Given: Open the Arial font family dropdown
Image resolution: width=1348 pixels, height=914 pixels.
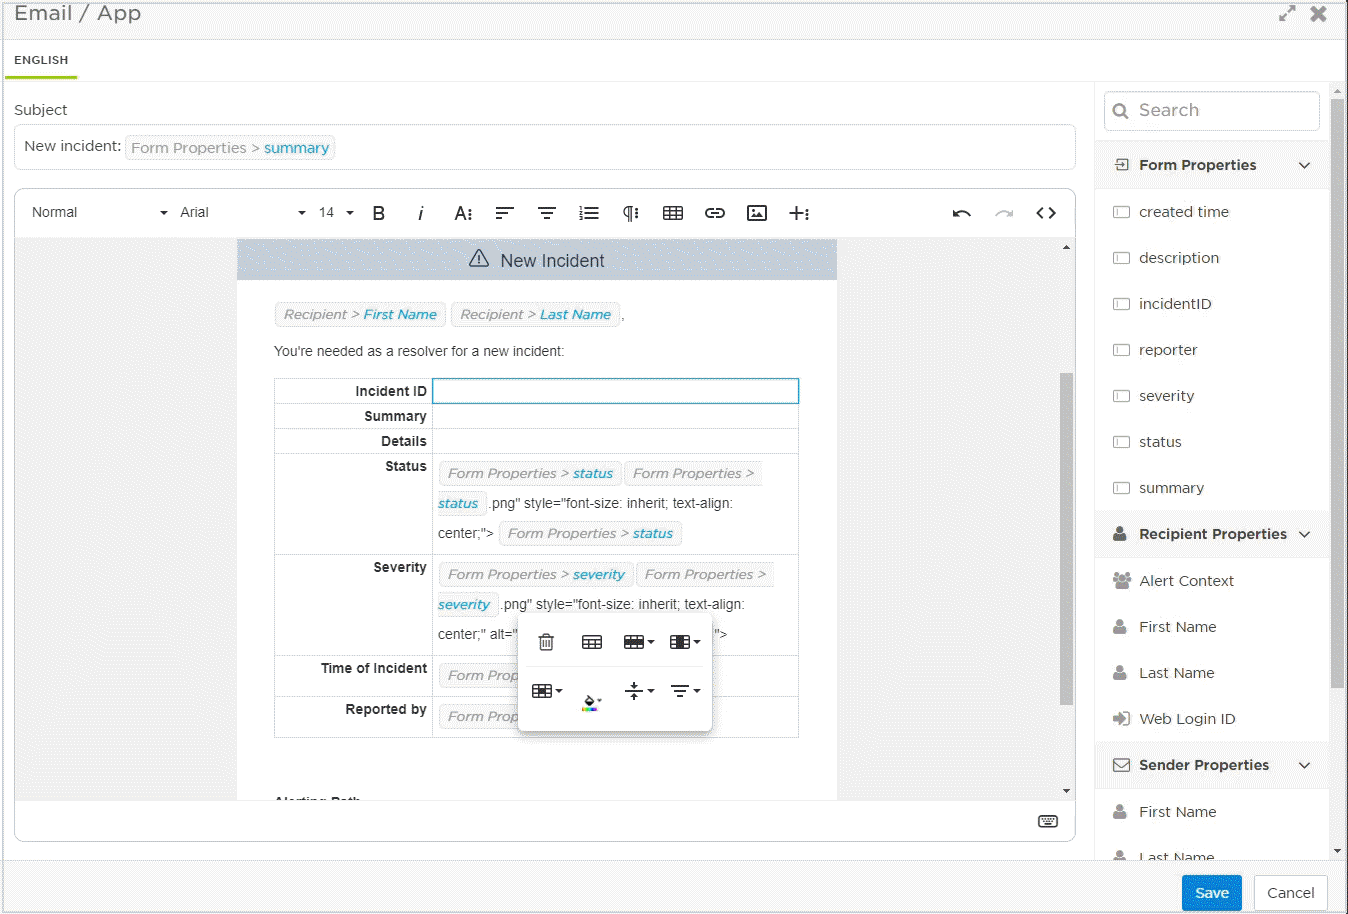Looking at the screenshot, I should pyautogui.click(x=243, y=213).
